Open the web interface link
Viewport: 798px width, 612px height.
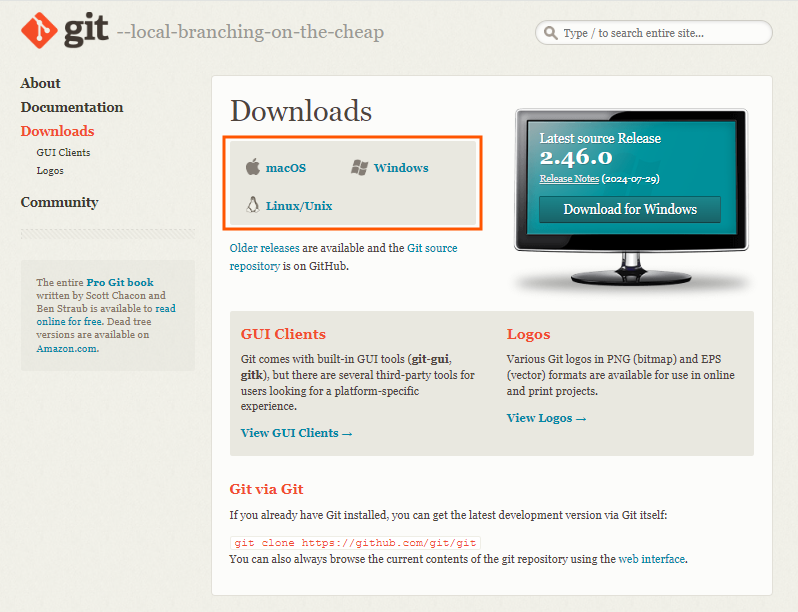(x=651, y=559)
